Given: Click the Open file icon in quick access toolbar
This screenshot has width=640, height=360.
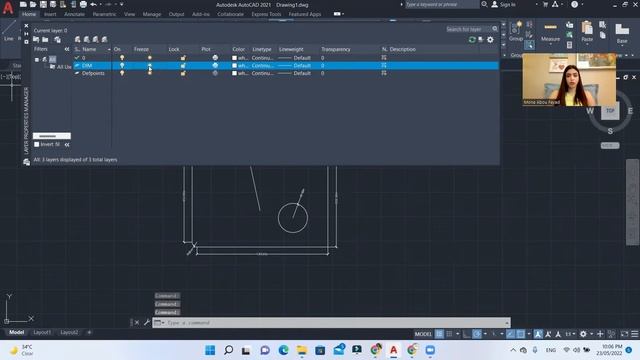Looking at the screenshot, I should click(33, 4).
